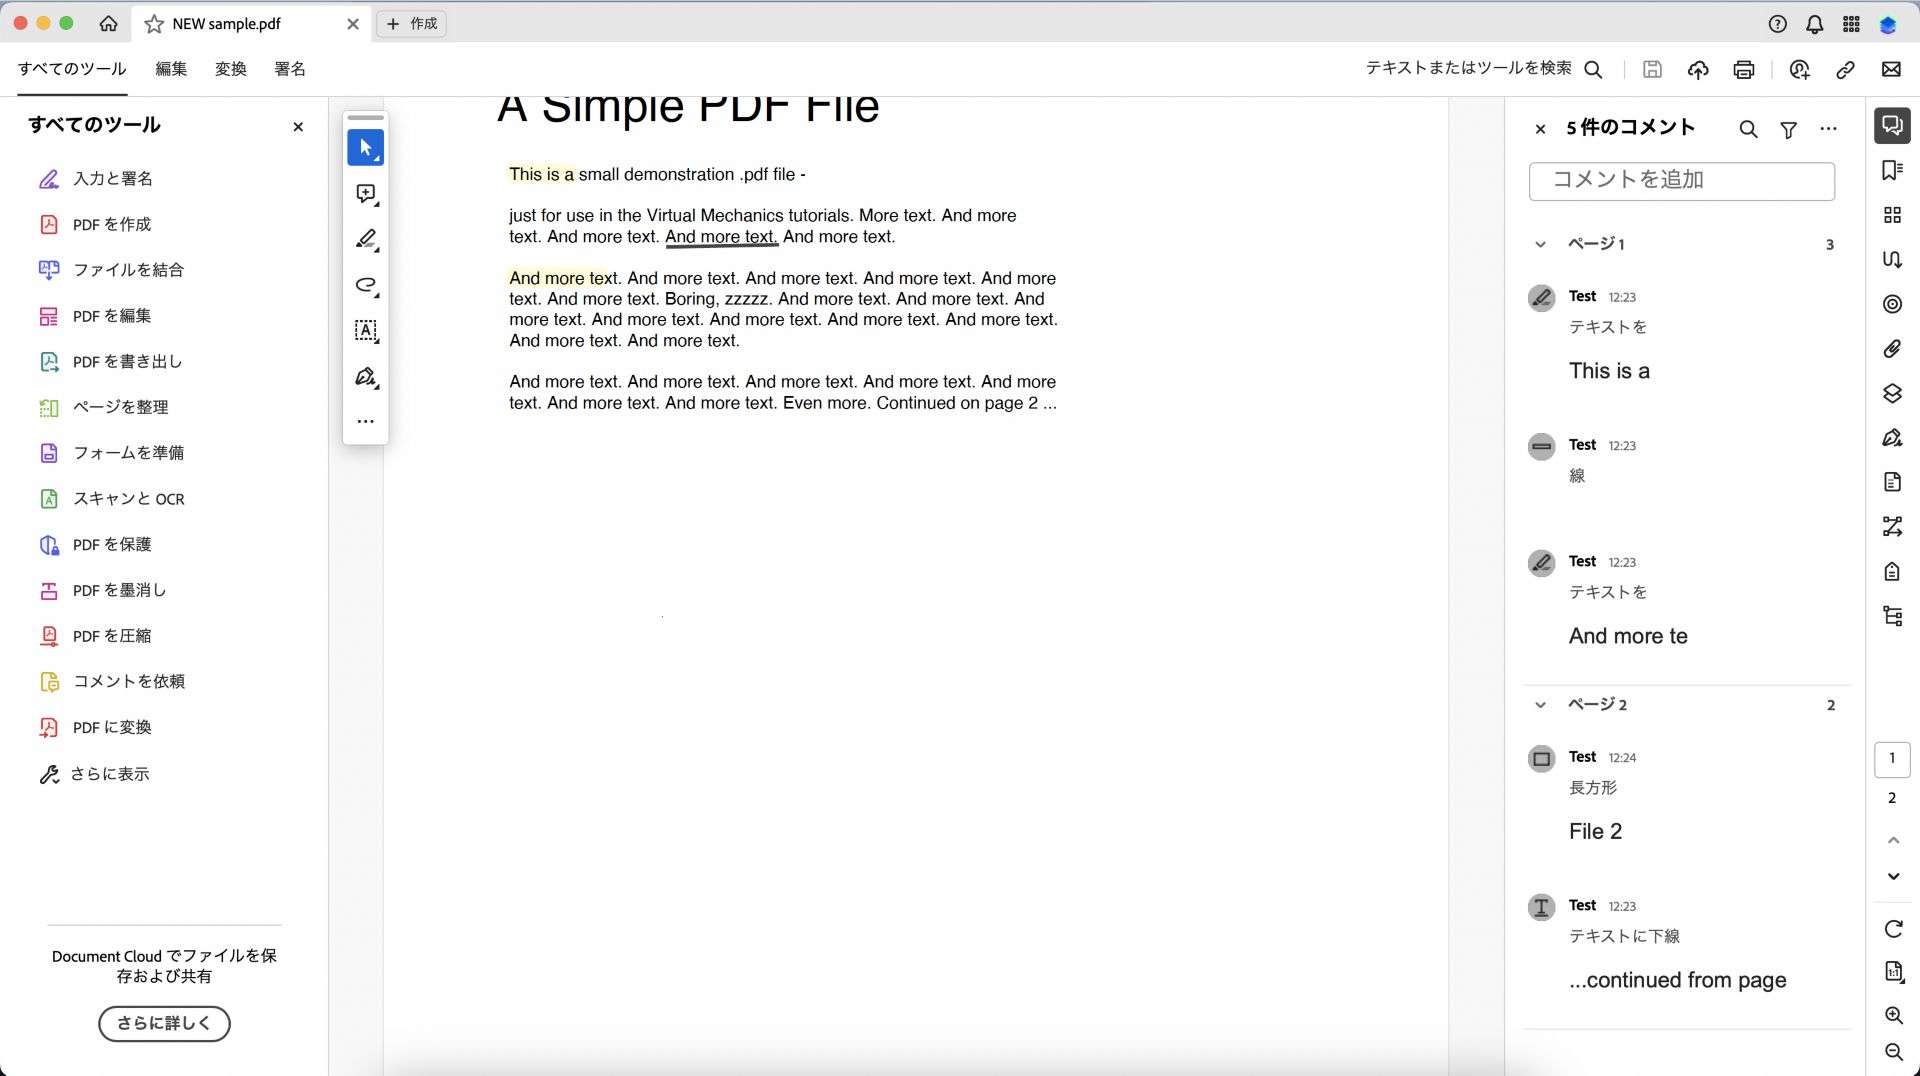This screenshot has width=1920, height=1076.
Task: Open notifications bell icon
Action: coord(1814,24)
